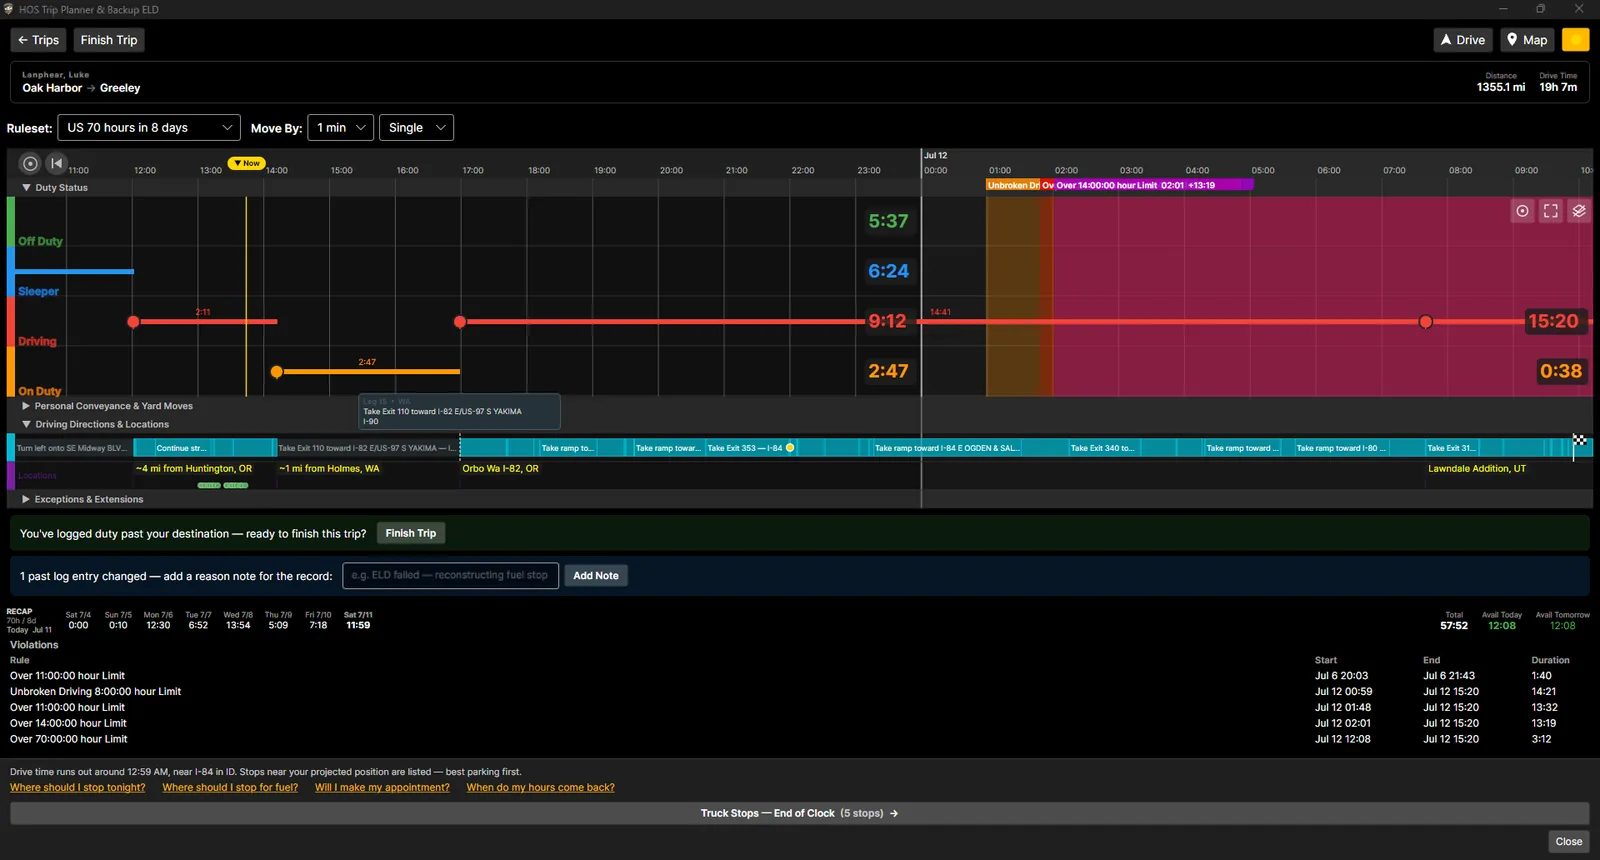Click the center-view icon in chart overlay
1600x860 pixels.
pos(1522,211)
